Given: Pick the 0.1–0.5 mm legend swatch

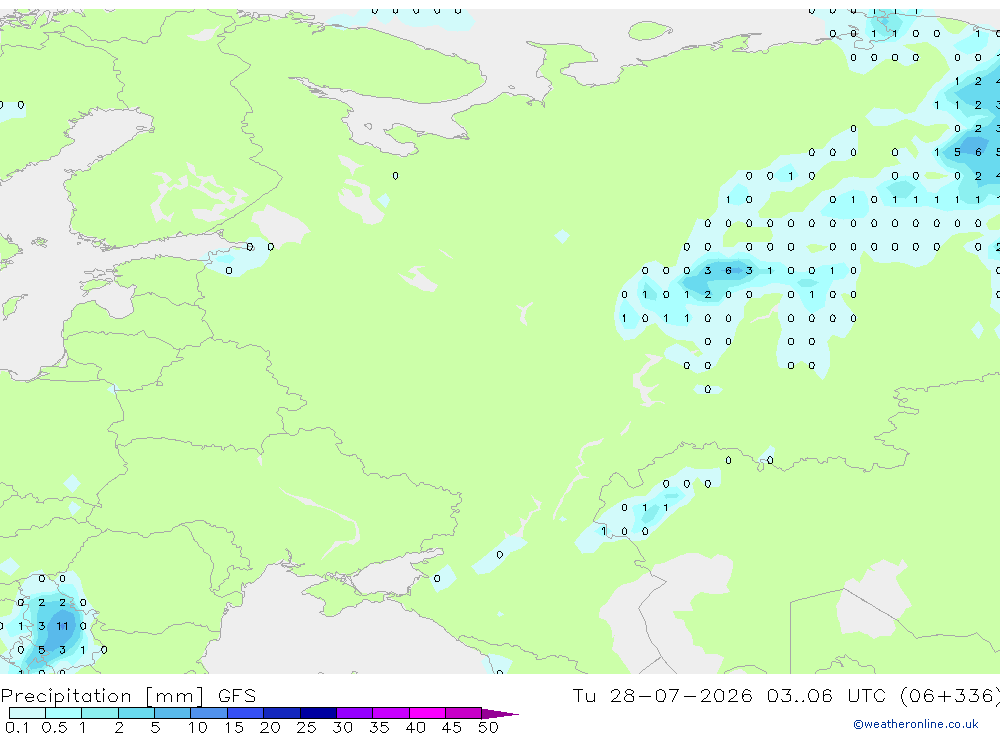Looking at the screenshot, I should pos(27,713).
